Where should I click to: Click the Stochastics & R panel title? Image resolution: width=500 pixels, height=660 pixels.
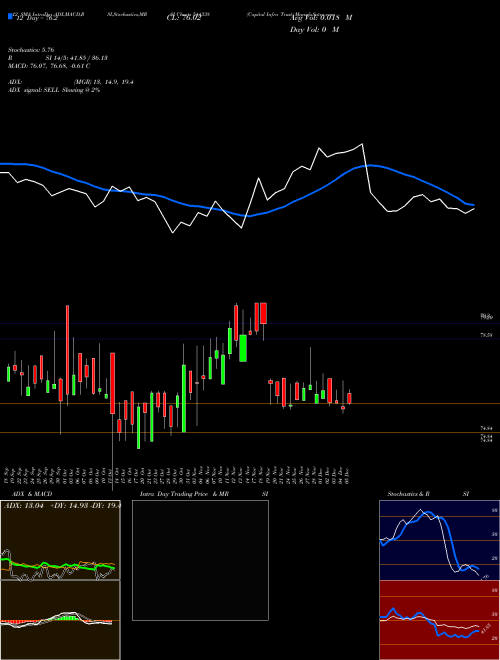pos(409,494)
